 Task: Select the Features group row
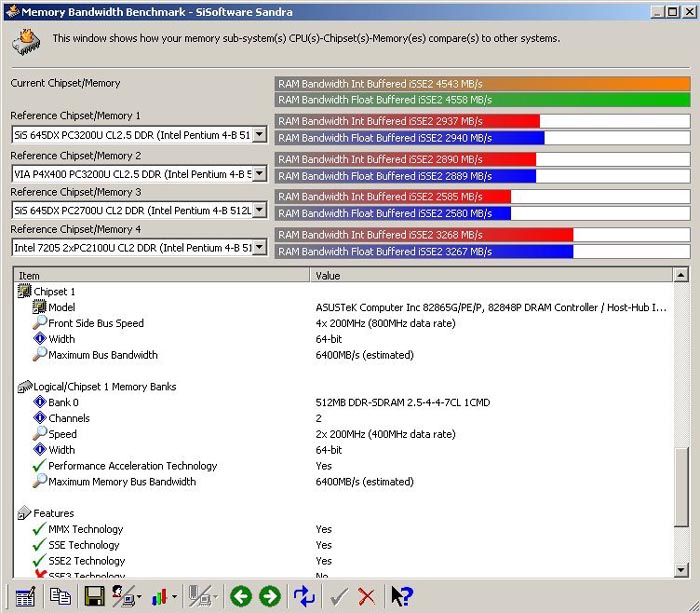pos(344,513)
